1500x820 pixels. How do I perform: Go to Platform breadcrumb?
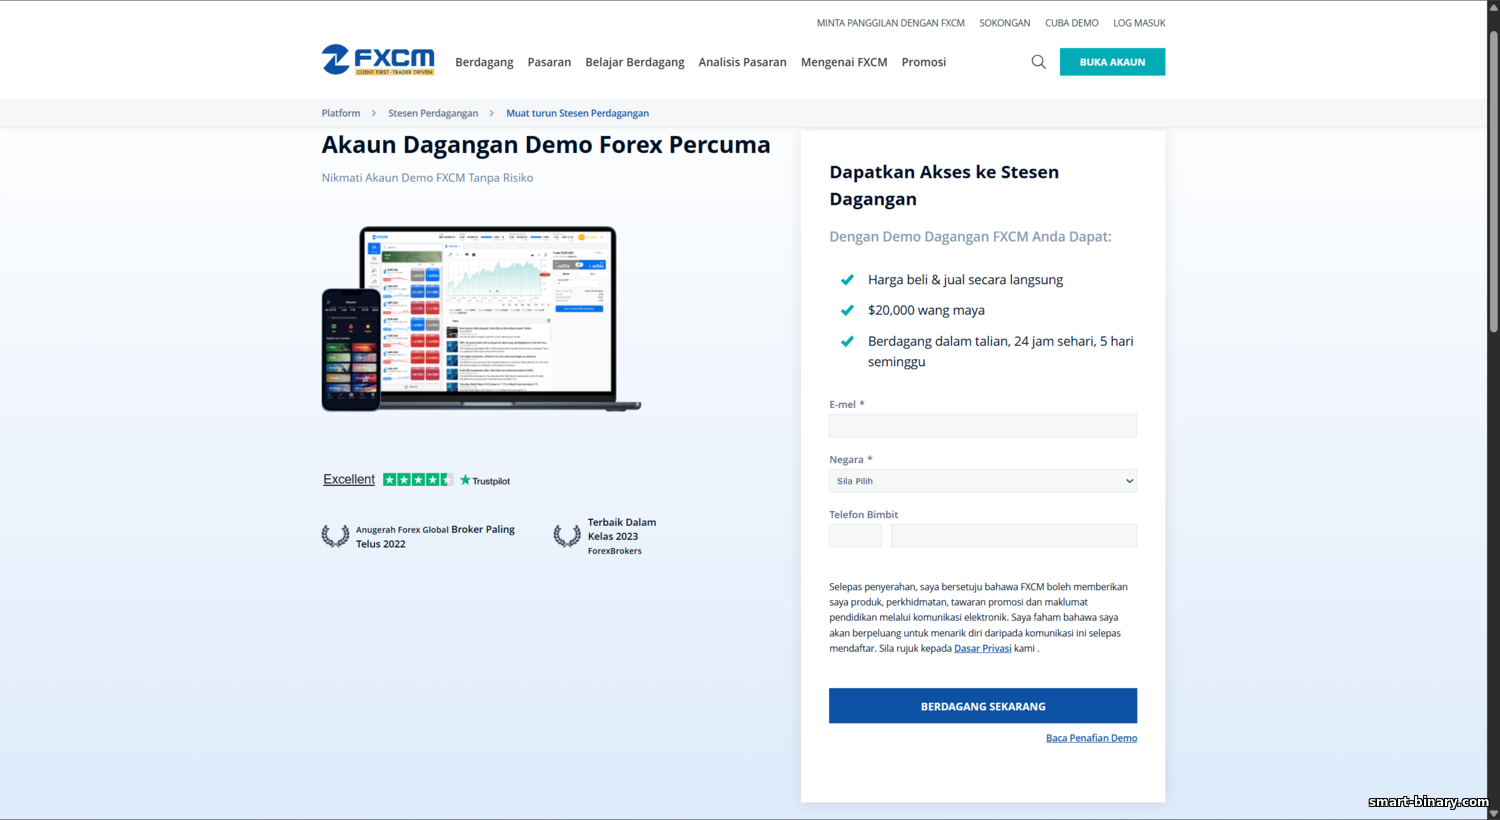(341, 113)
